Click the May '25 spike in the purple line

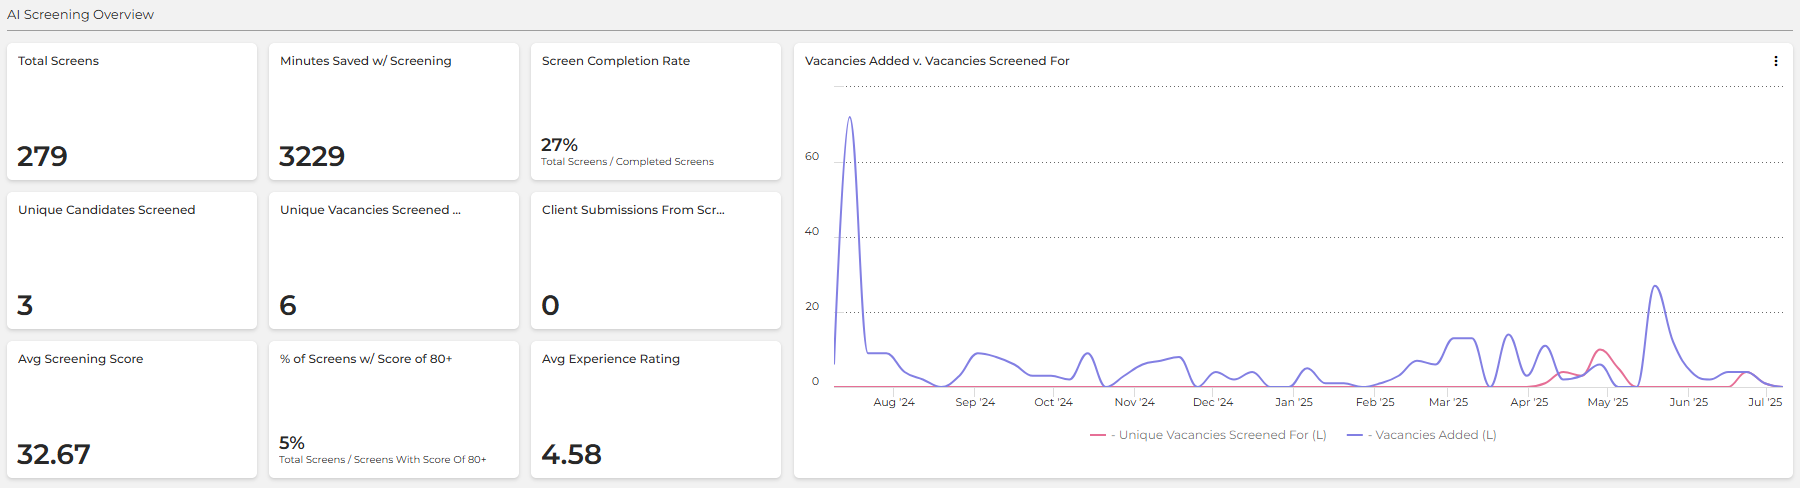coord(1656,287)
